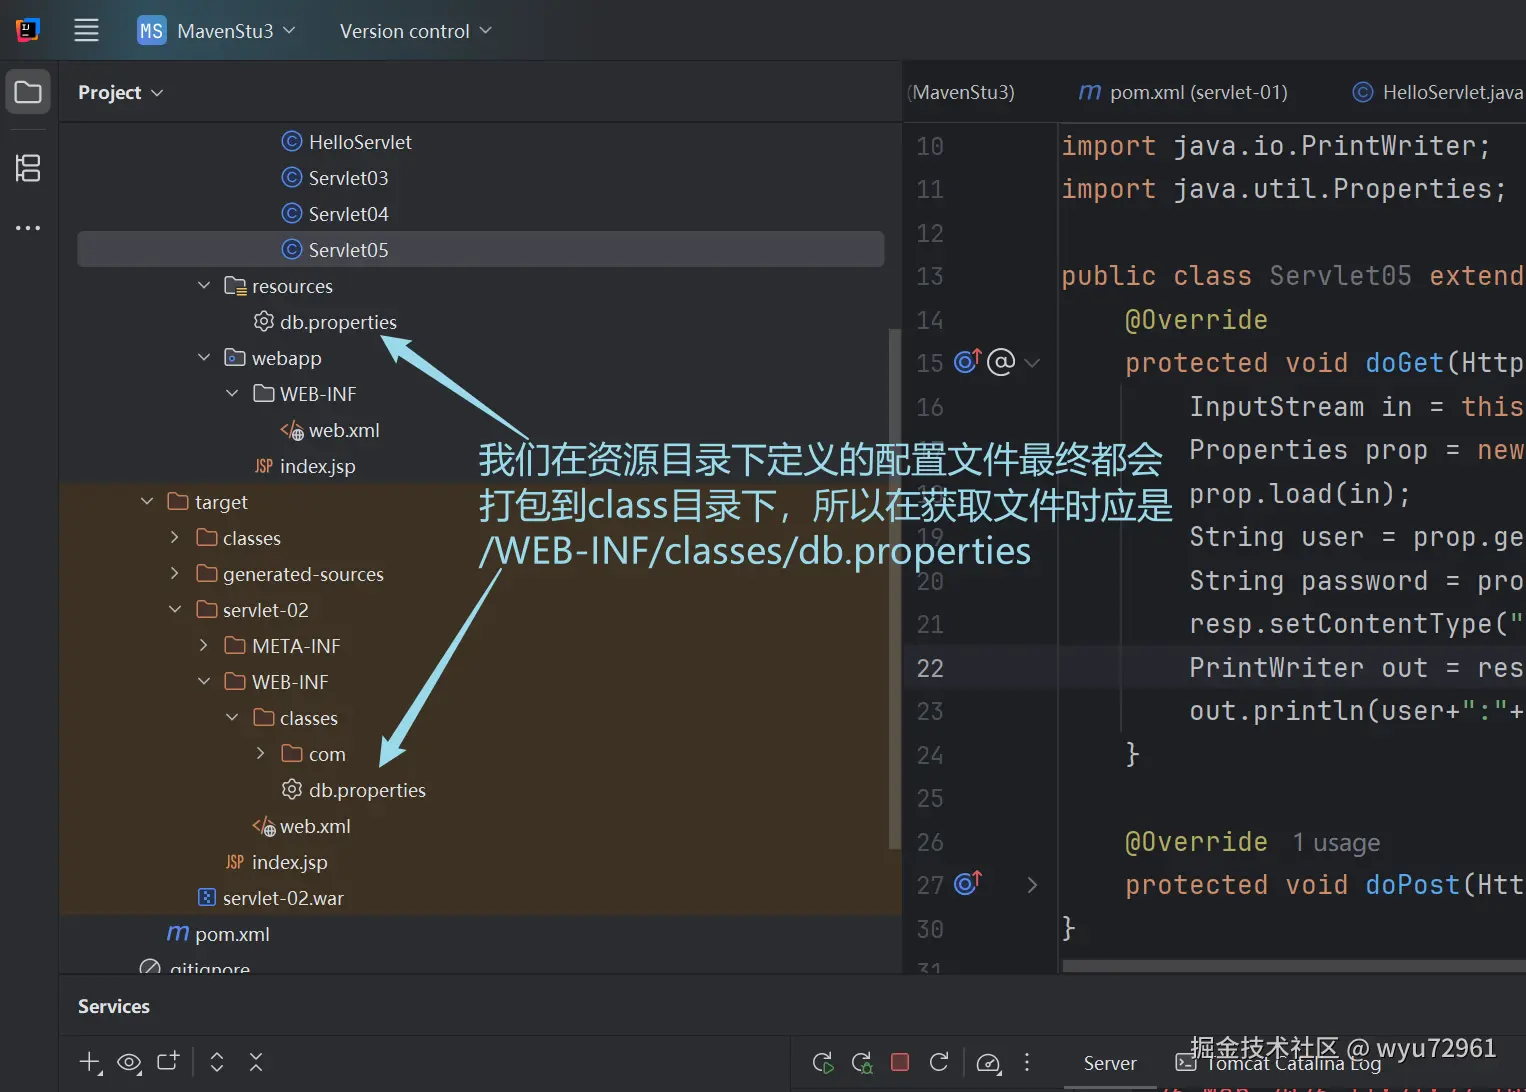Expand the META-INF folder
The image size is (1526, 1092).
tap(204, 646)
